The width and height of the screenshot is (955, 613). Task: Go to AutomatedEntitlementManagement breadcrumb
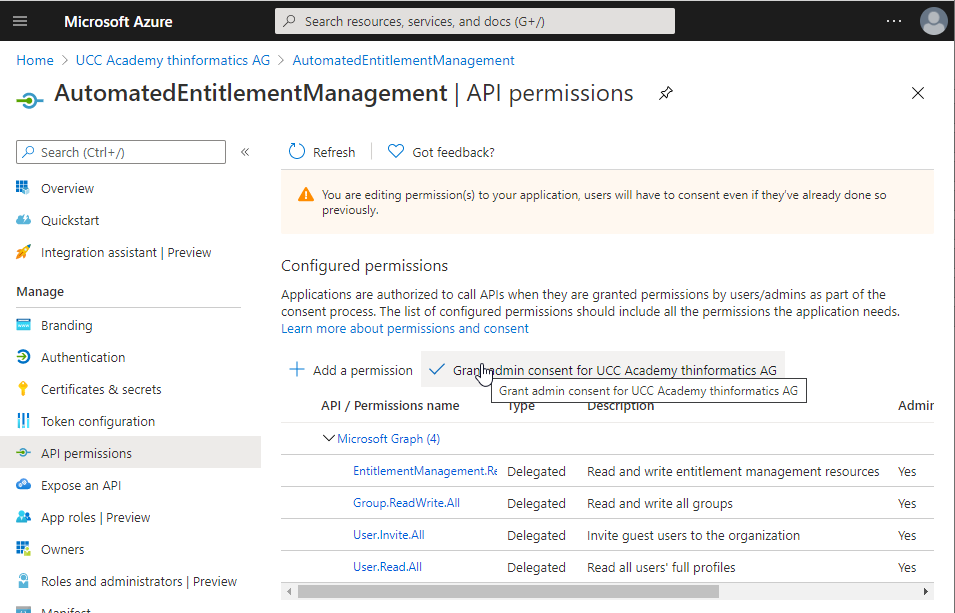coord(403,60)
